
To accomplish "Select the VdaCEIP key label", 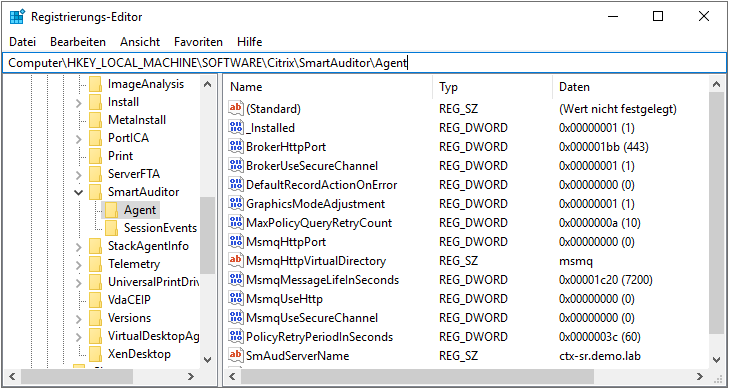I will (x=129, y=300).
